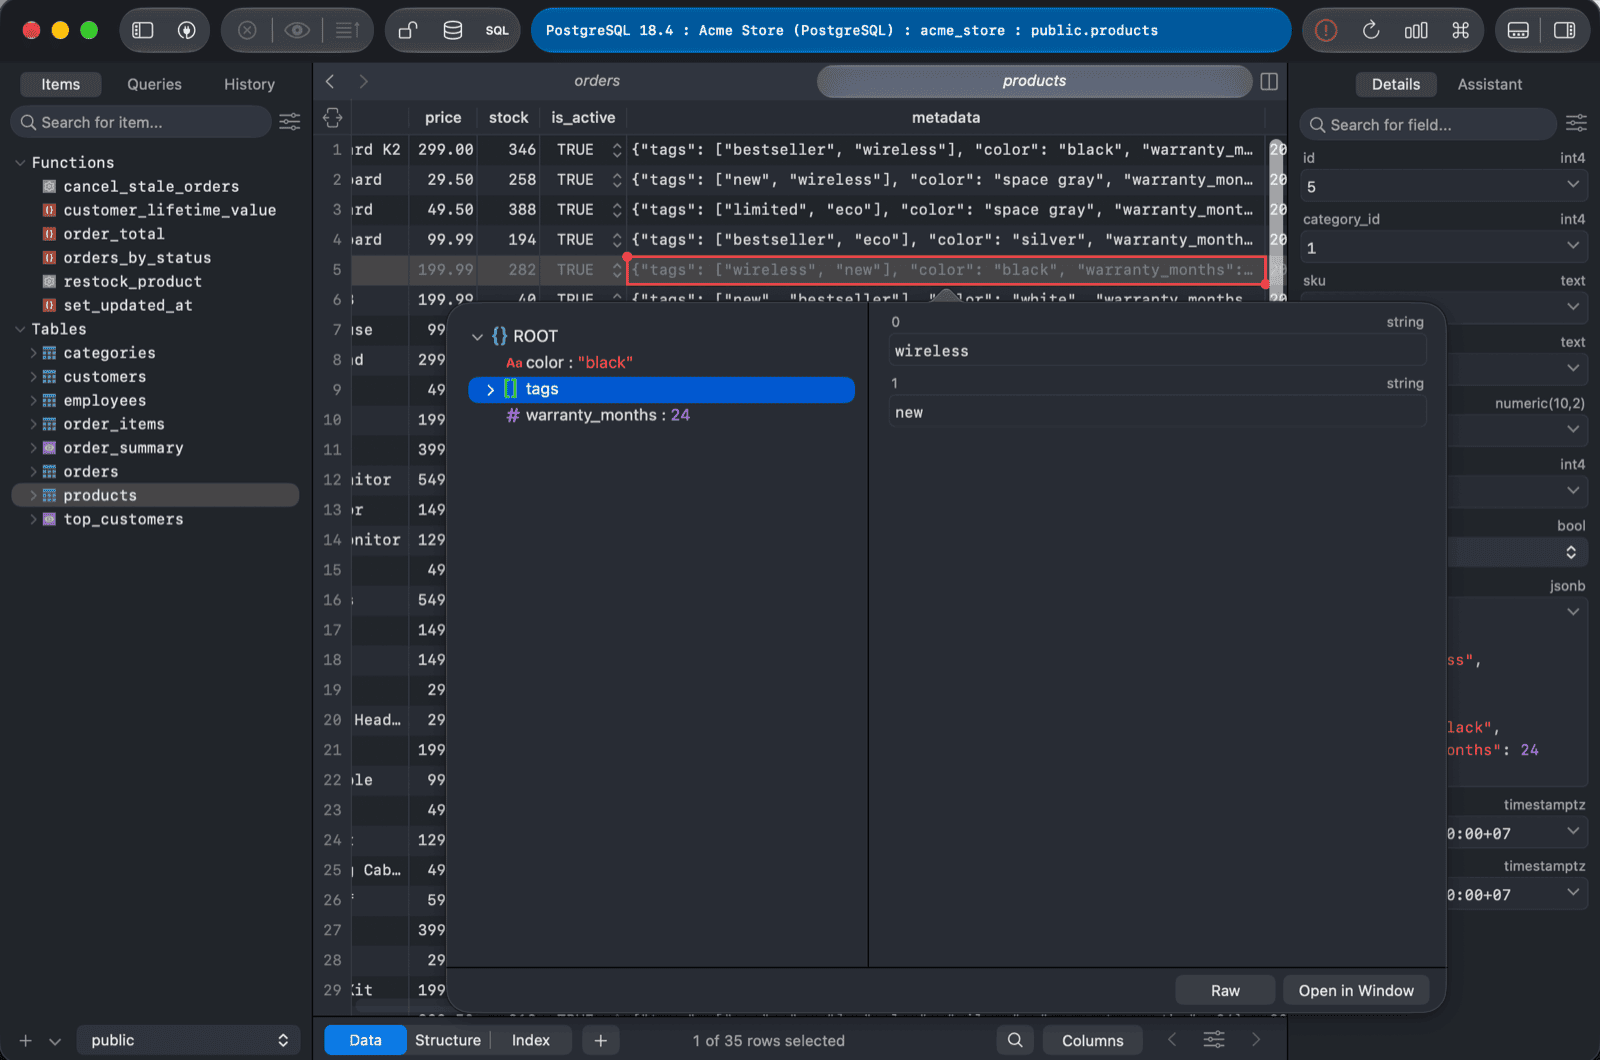Open the bar chart metrics icon
The image size is (1600, 1060).
click(1416, 30)
